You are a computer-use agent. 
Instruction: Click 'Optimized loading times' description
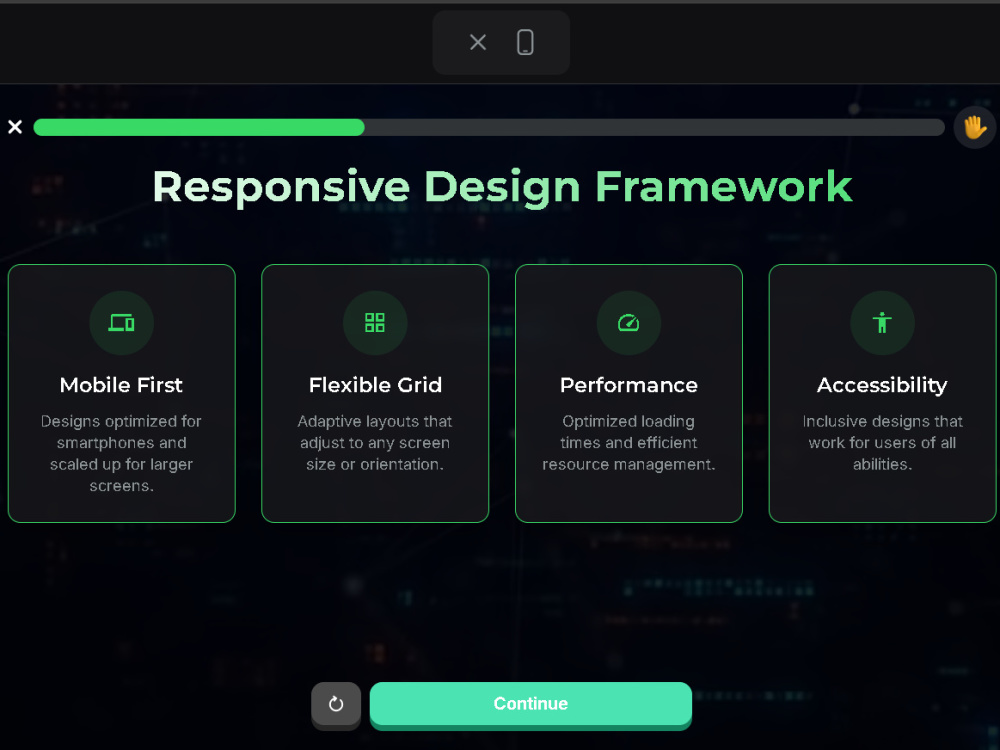[629, 443]
